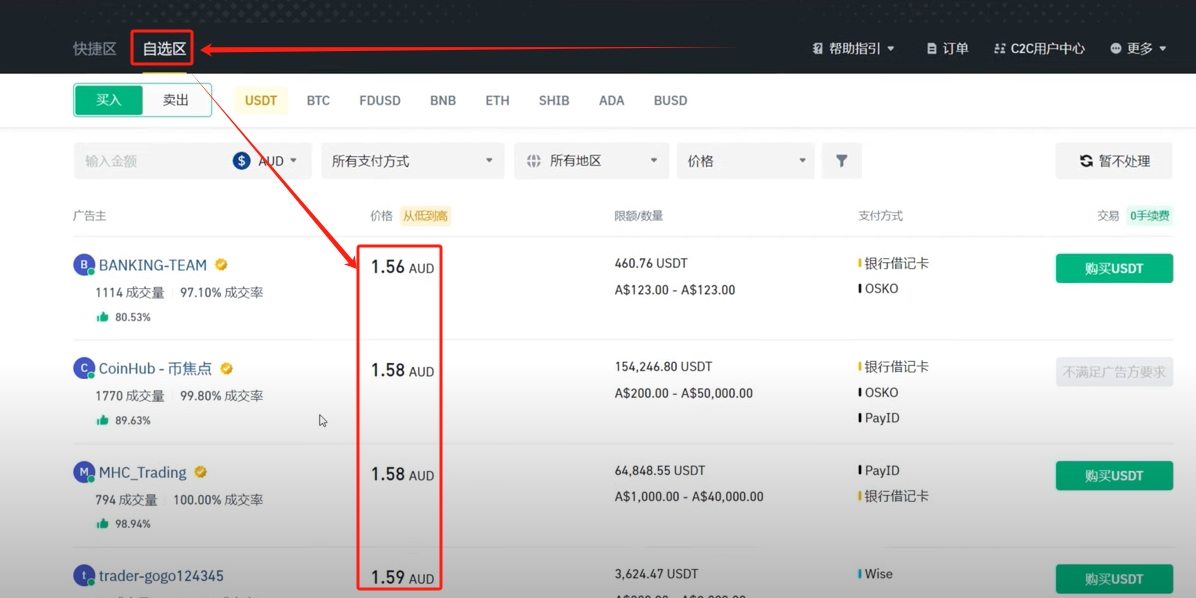Click the 0手续费 fee badge

click(x=1149, y=216)
